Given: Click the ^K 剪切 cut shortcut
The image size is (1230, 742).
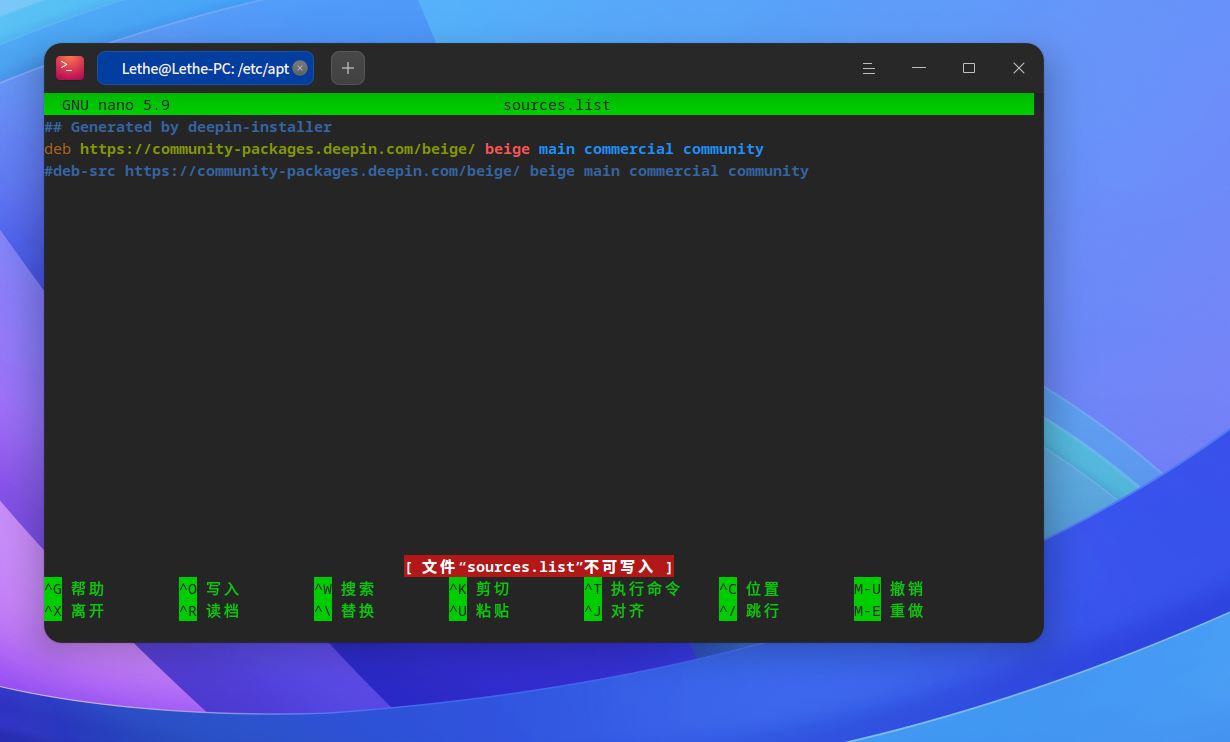Looking at the screenshot, I should tap(479, 589).
